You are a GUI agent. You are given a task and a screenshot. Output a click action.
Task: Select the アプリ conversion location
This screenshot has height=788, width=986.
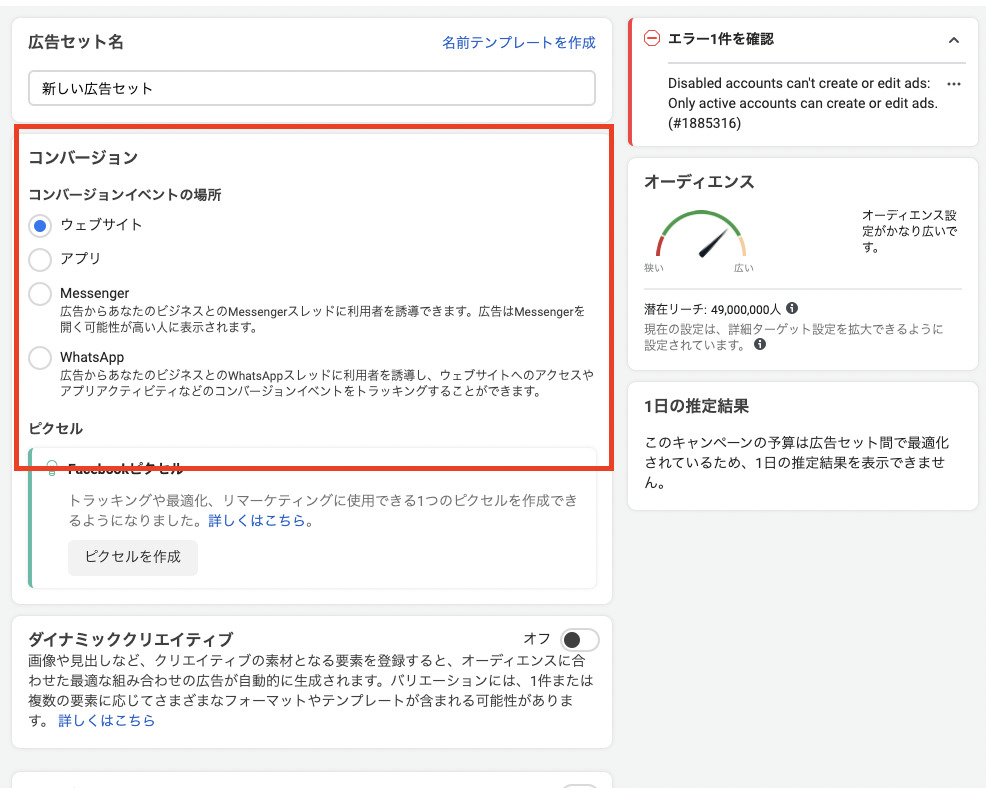tap(38, 258)
